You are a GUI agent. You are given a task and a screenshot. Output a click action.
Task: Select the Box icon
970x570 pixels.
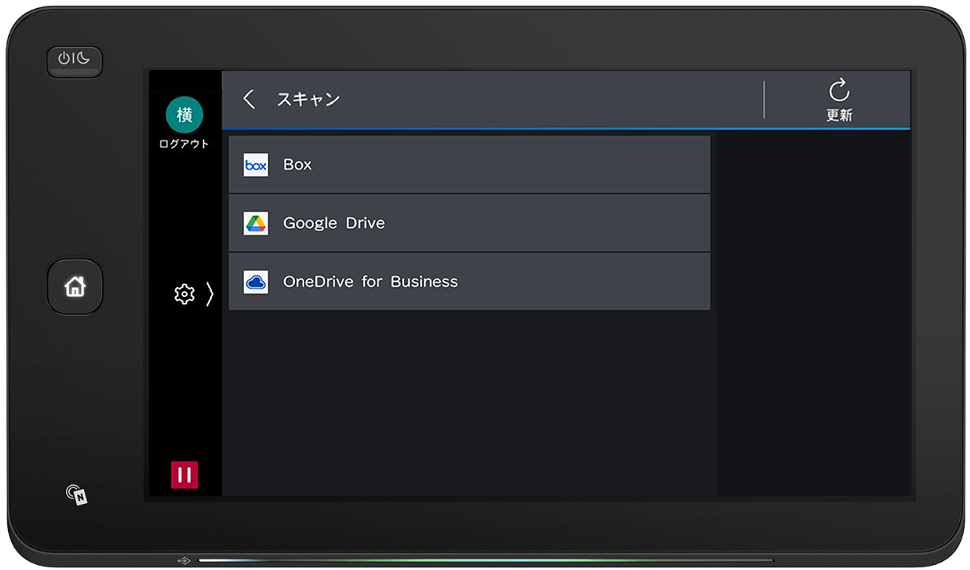[x=255, y=165]
